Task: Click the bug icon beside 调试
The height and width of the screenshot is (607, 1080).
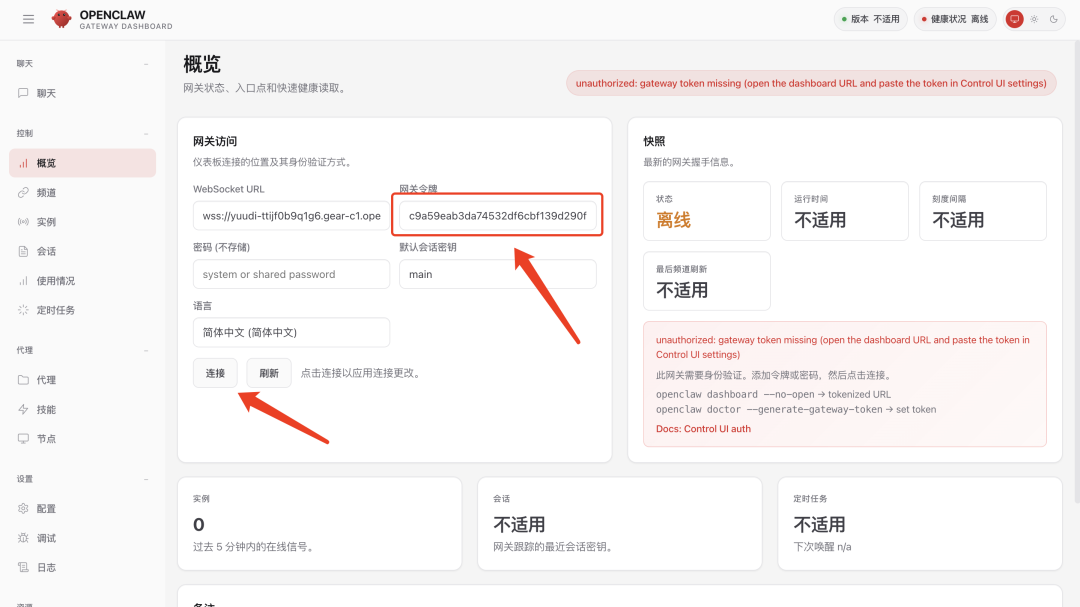Action: pyautogui.click(x=23, y=538)
